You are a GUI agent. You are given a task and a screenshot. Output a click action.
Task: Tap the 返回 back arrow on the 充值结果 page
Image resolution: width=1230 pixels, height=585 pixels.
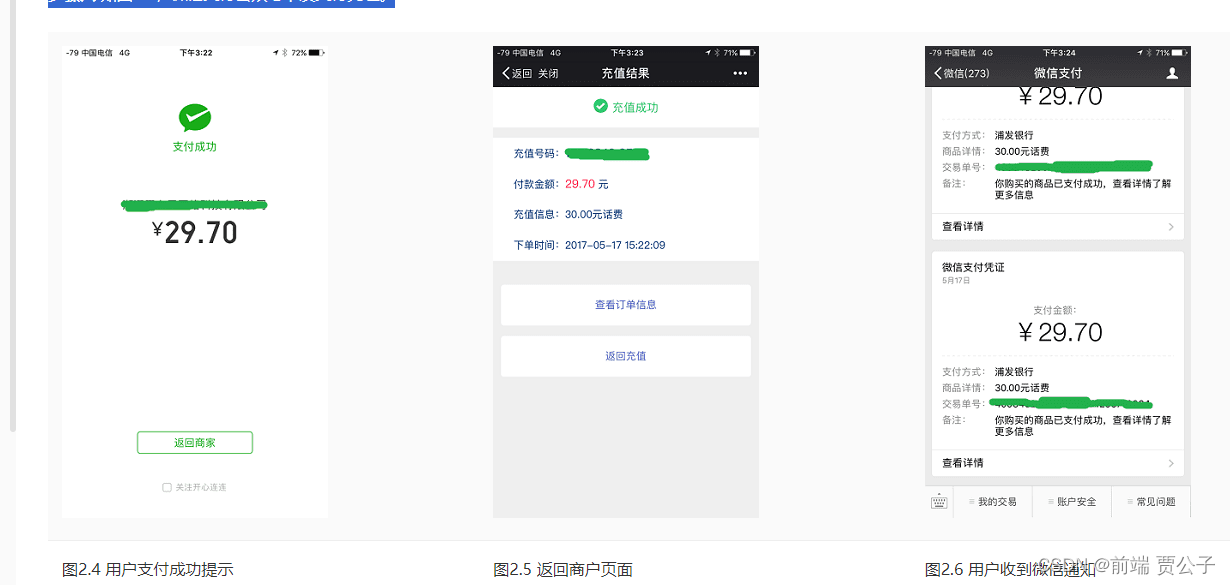506,73
